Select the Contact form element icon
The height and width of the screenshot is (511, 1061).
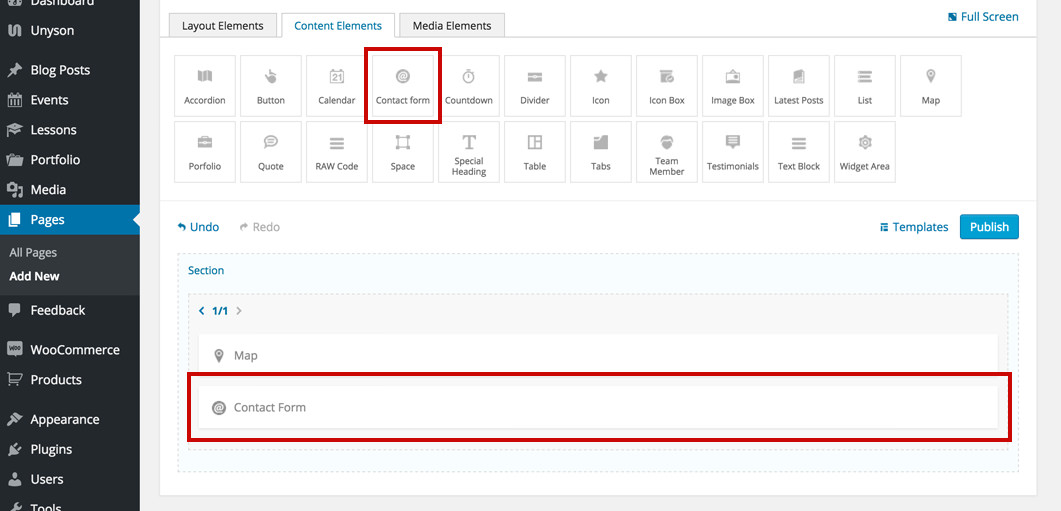403,86
